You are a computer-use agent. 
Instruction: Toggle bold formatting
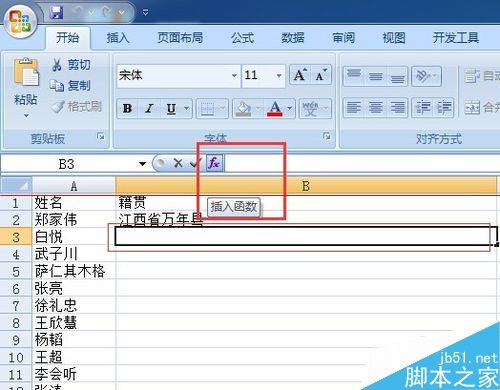pyautogui.click(x=127, y=108)
